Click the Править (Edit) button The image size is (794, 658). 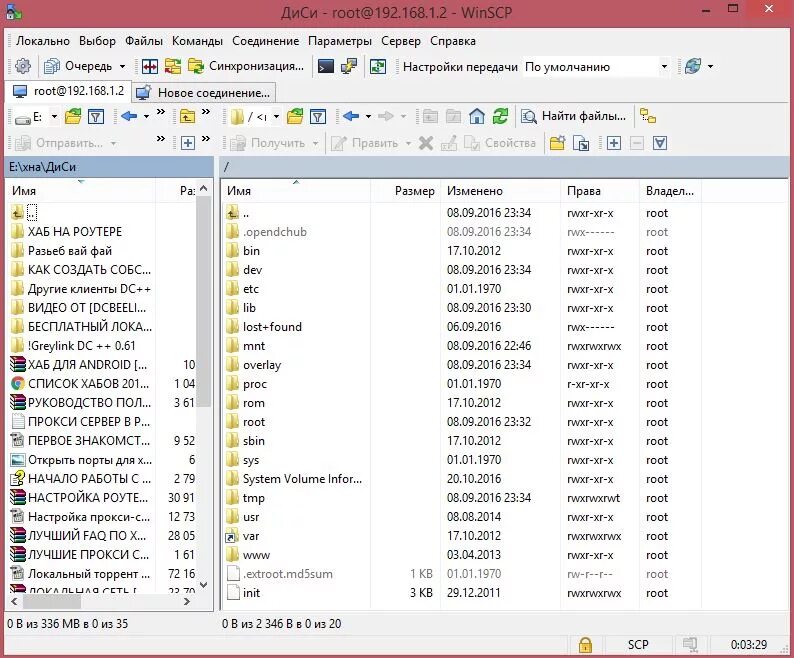click(x=365, y=143)
